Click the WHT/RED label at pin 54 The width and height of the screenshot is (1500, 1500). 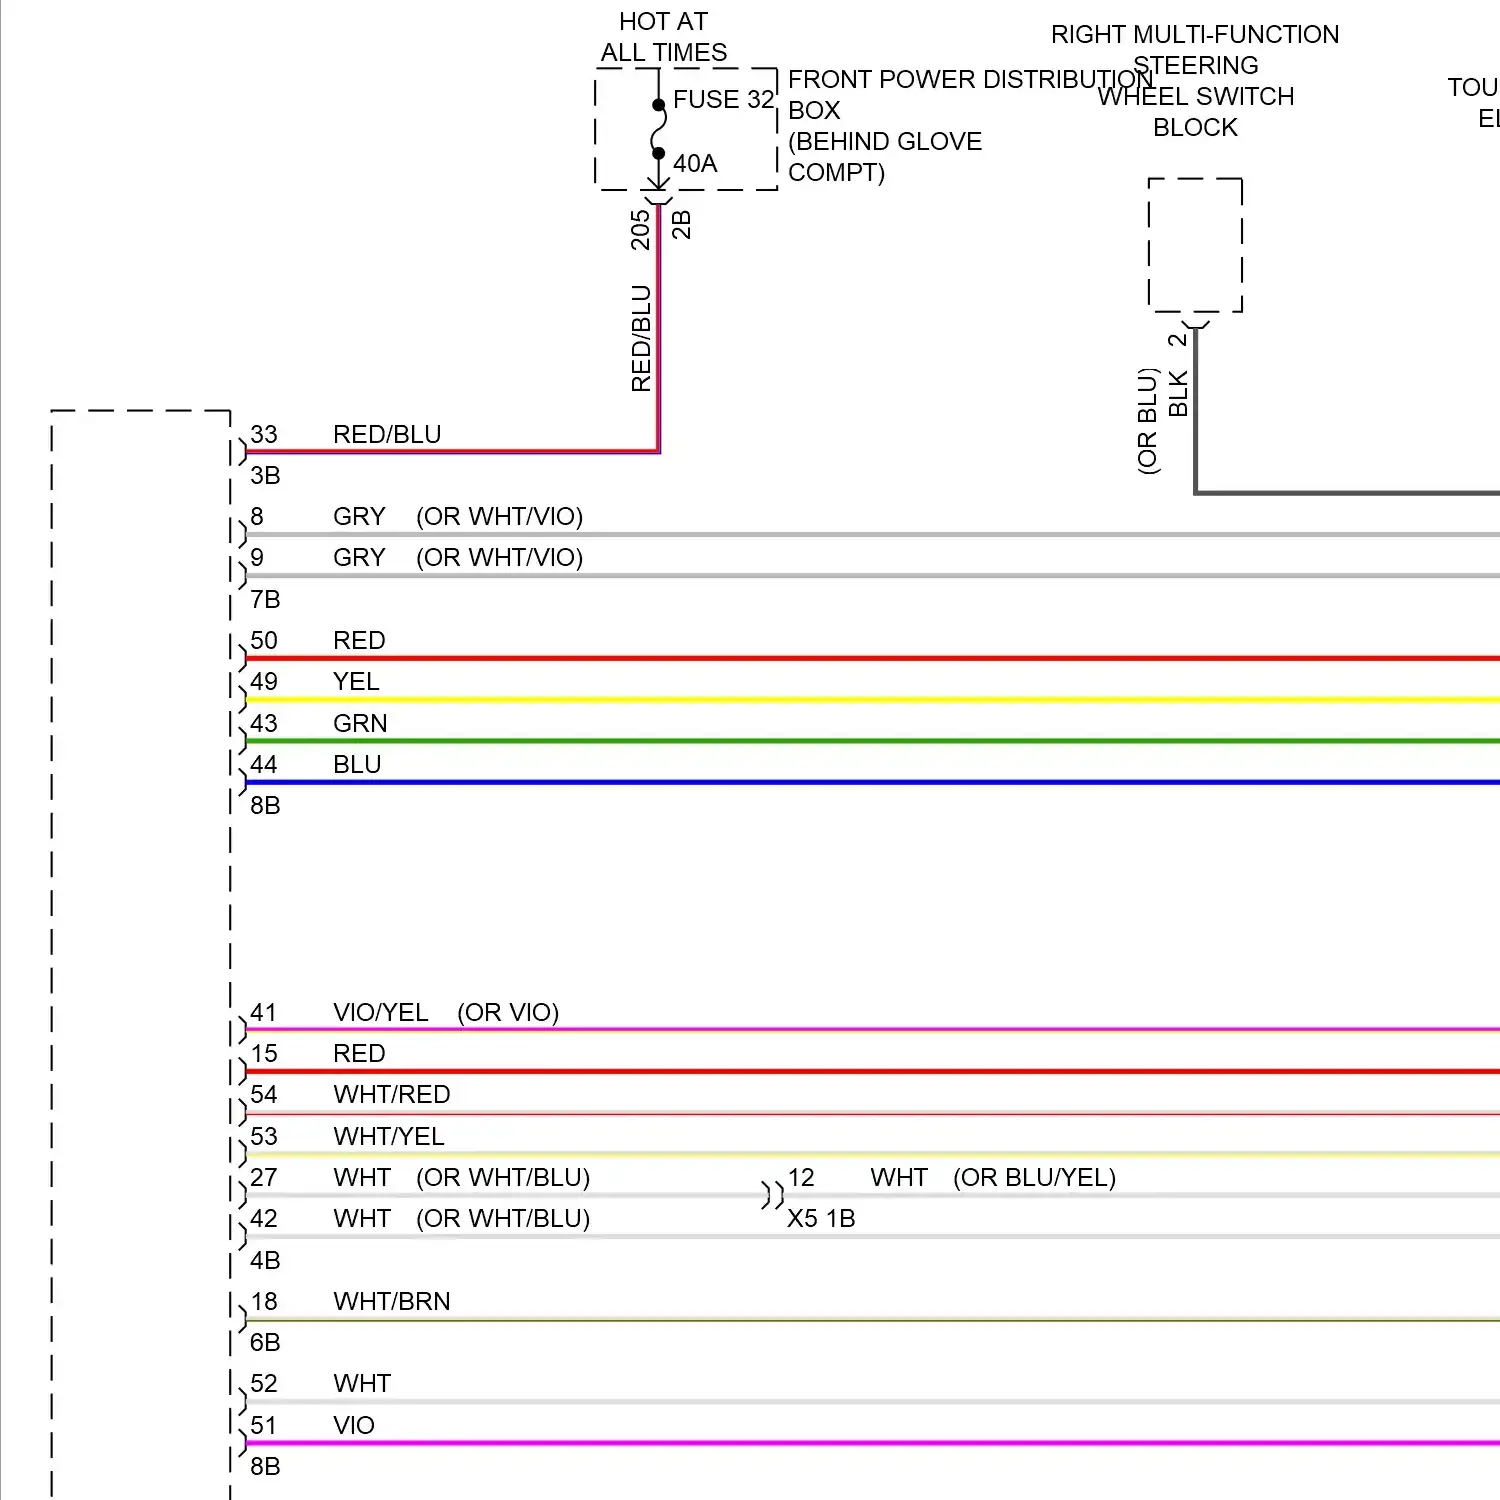click(x=391, y=1094)
